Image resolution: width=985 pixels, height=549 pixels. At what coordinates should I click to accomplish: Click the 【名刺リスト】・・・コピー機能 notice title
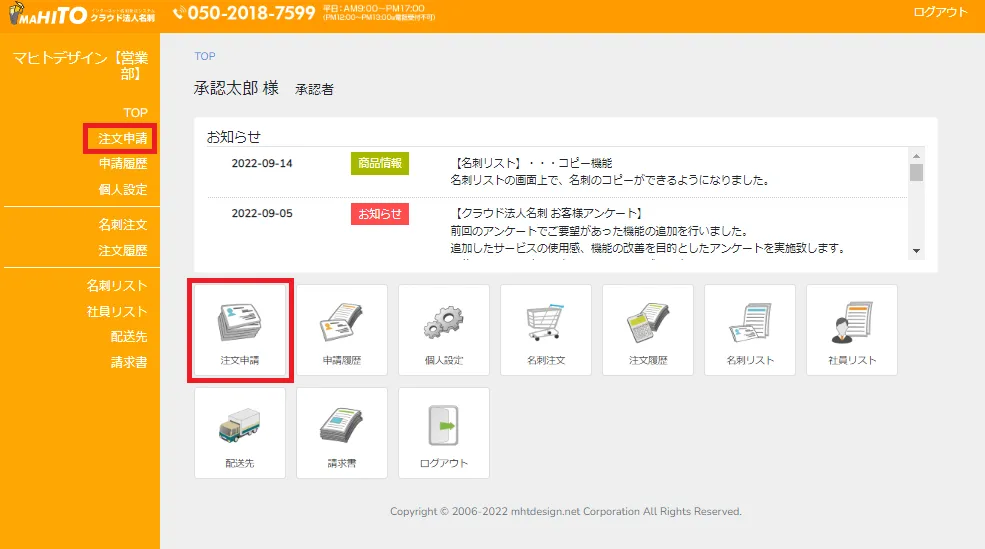tap(531, 163)
